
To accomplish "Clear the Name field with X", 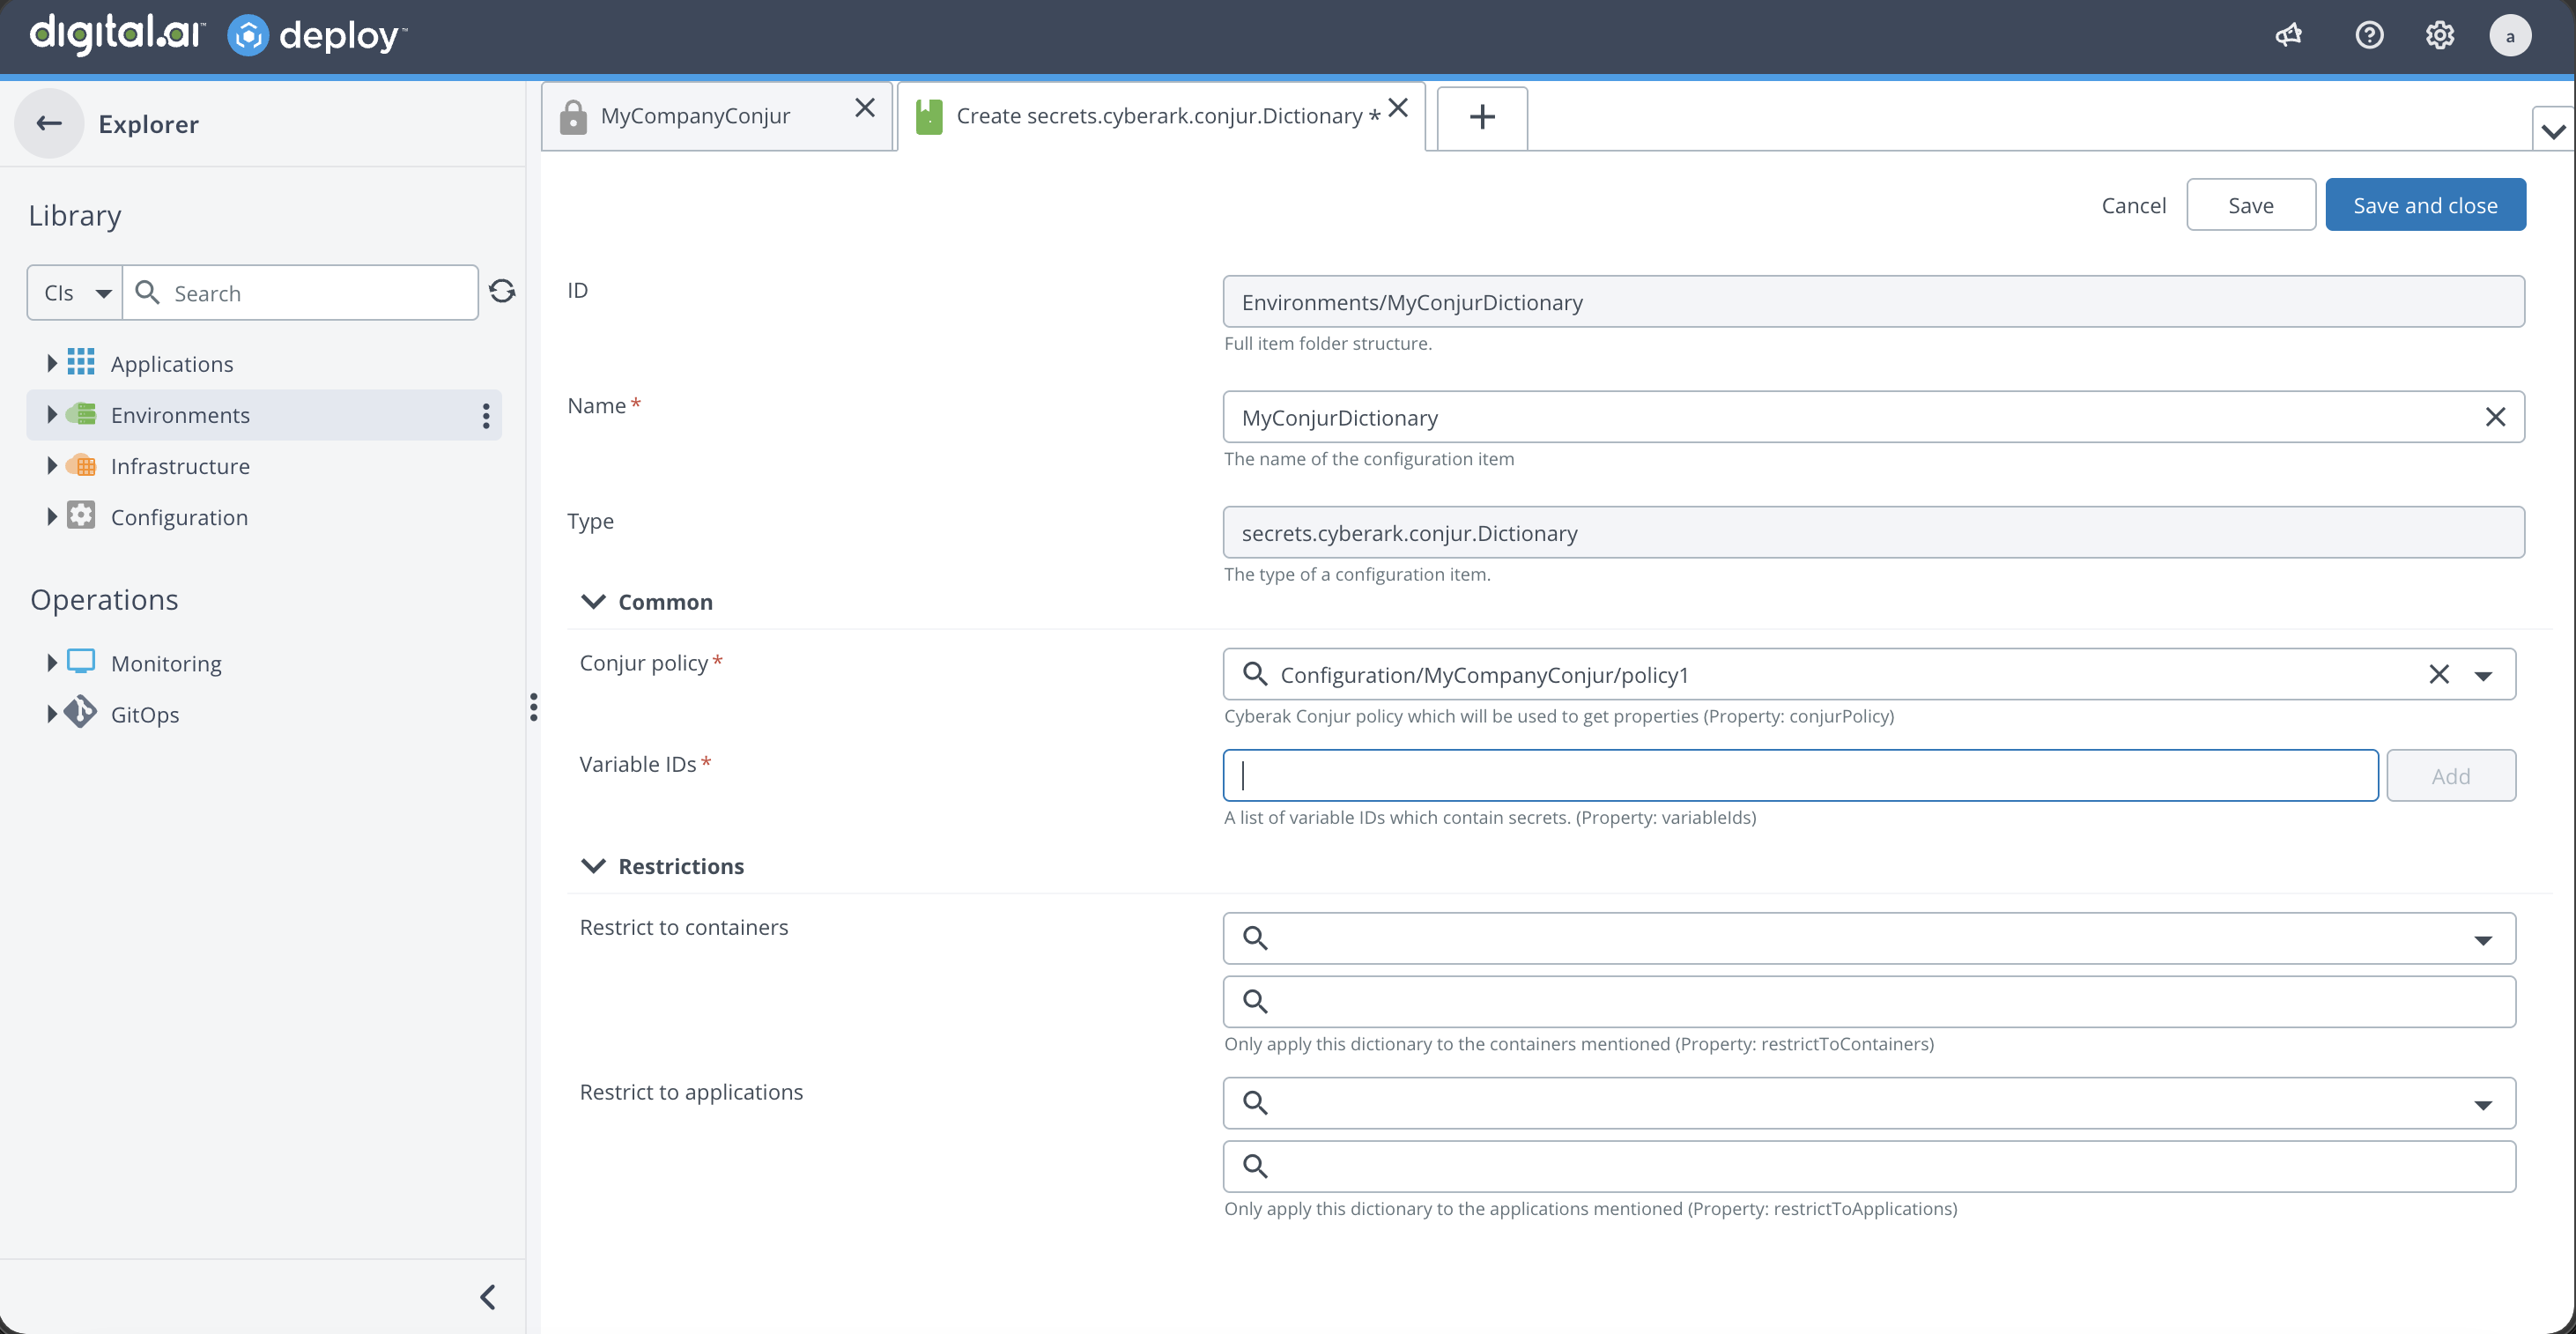I will coord(2495,417).
